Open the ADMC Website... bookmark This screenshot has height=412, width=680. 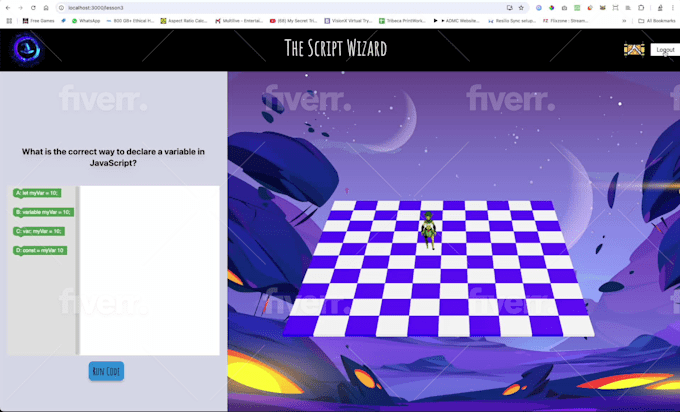457,21
